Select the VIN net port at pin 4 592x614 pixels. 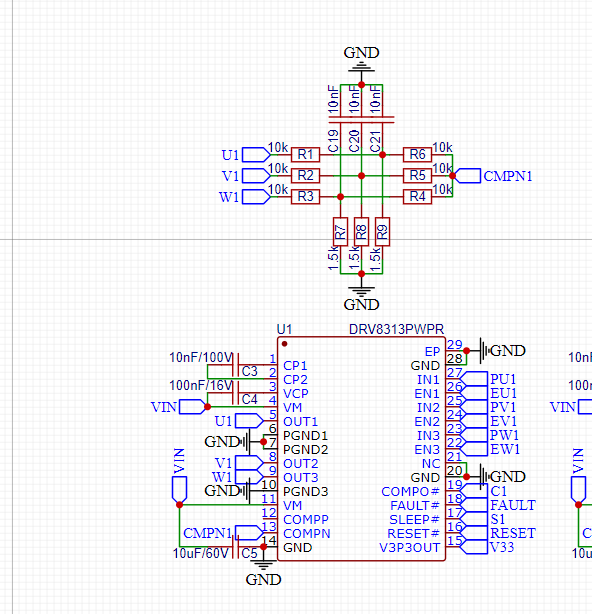[192, 407]
